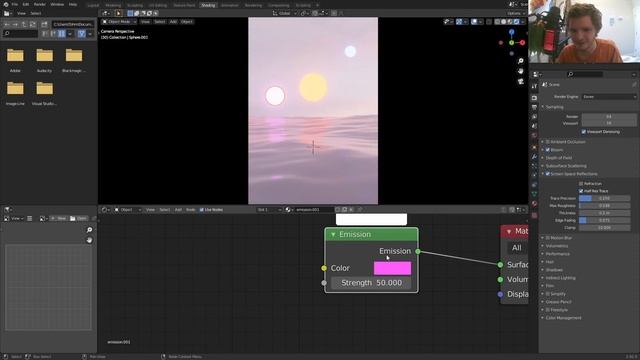Switch to the Shading workspace tab
640x360 pixels.
coord(208,5)
